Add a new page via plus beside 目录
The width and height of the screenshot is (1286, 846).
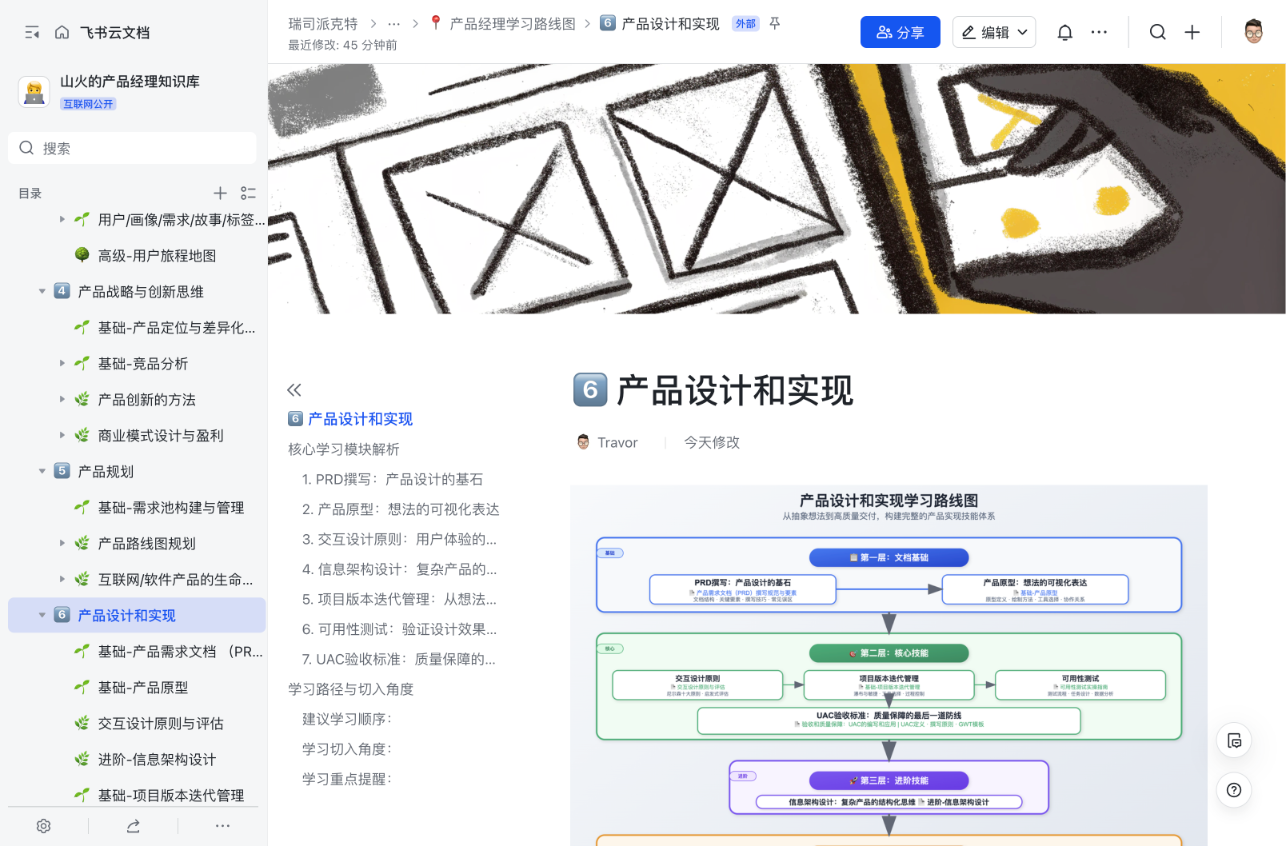coord(220,192)
